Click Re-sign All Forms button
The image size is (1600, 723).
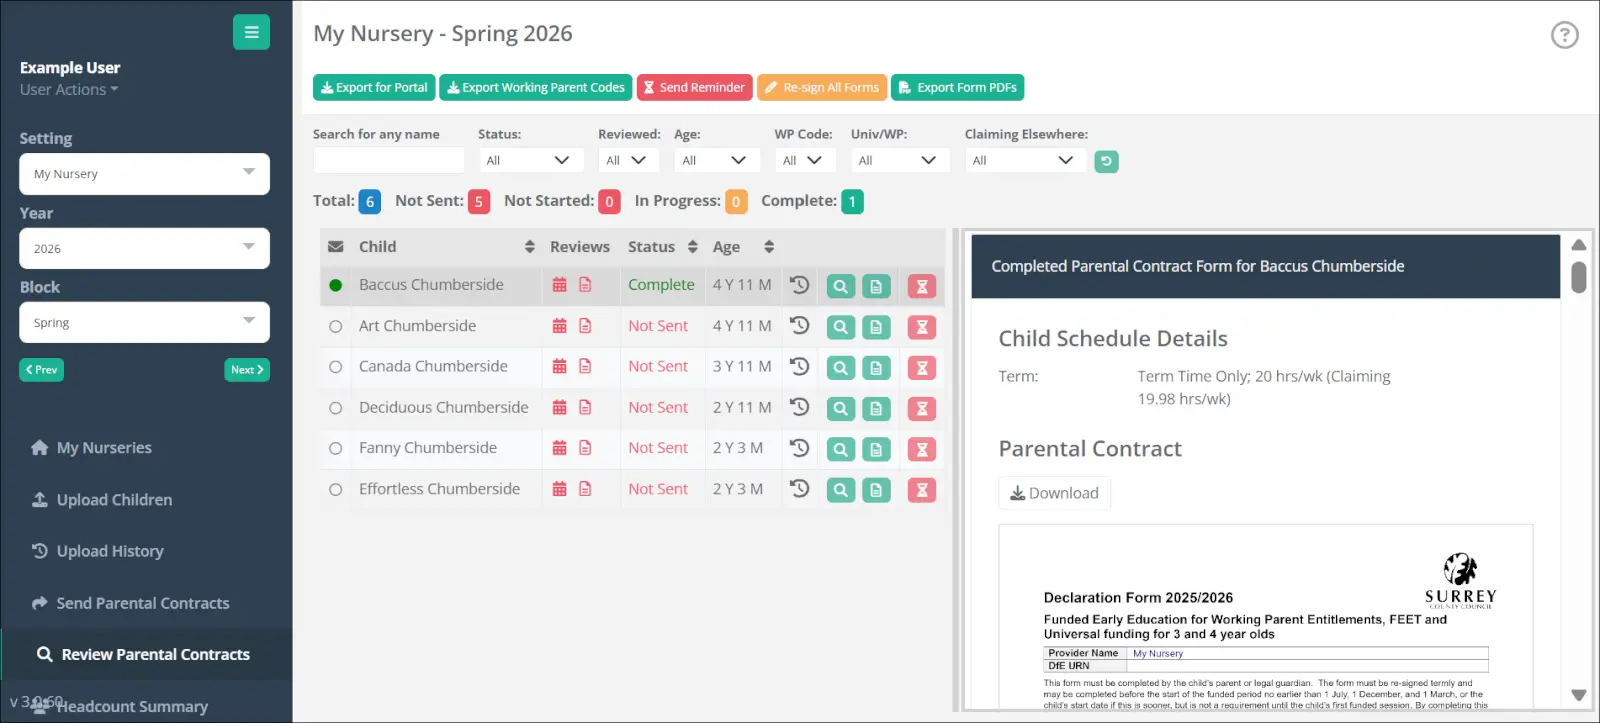point(822,88)
